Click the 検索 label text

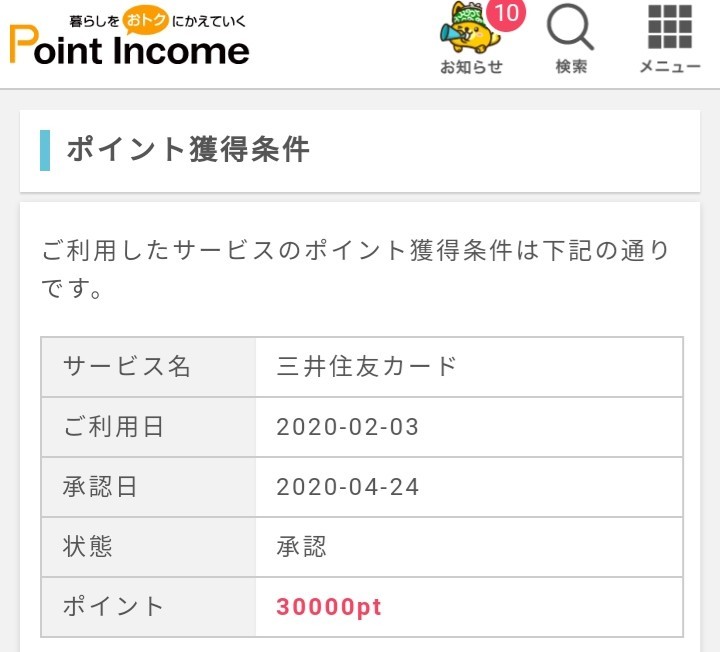coord(571,67)
